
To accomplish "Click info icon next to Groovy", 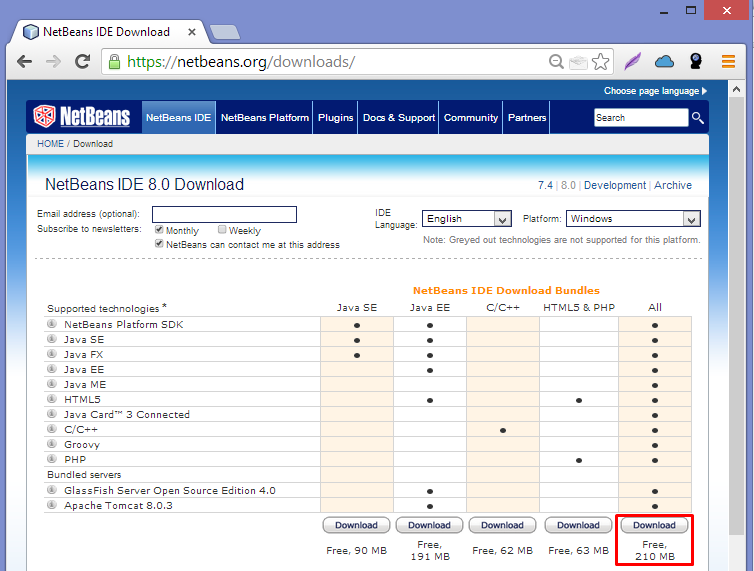I will (52, 444).
